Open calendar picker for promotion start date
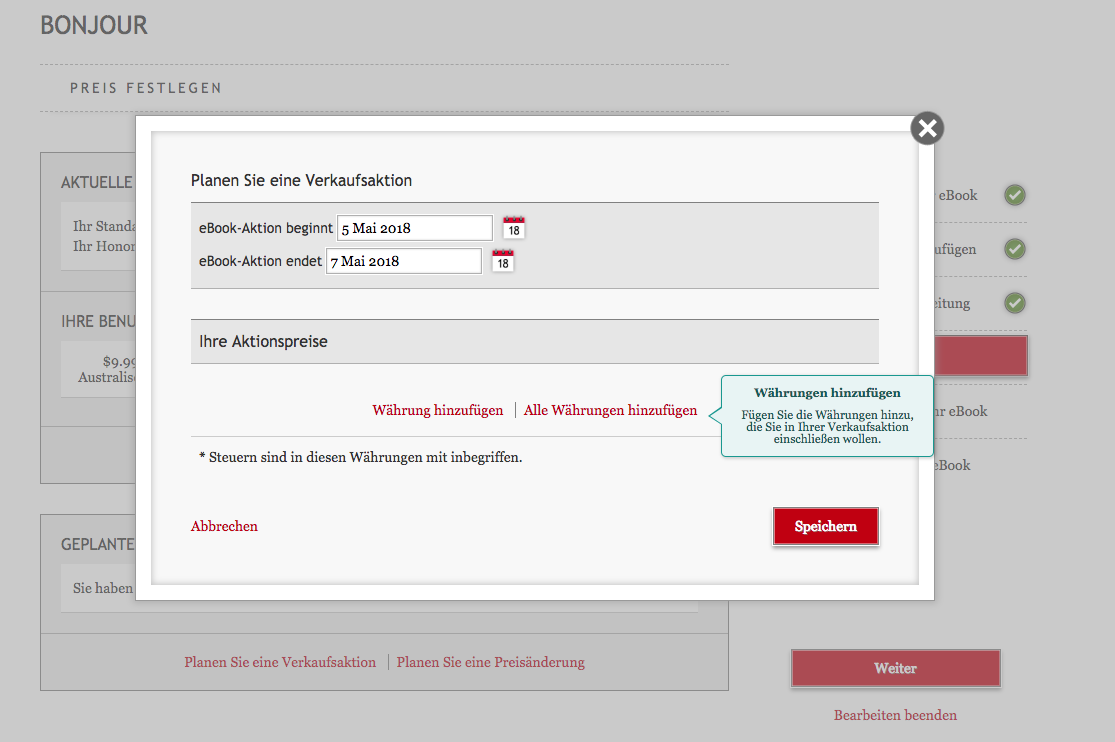Image resolution: width=1115 pixels, height=742 pixels. click(514, 227)
